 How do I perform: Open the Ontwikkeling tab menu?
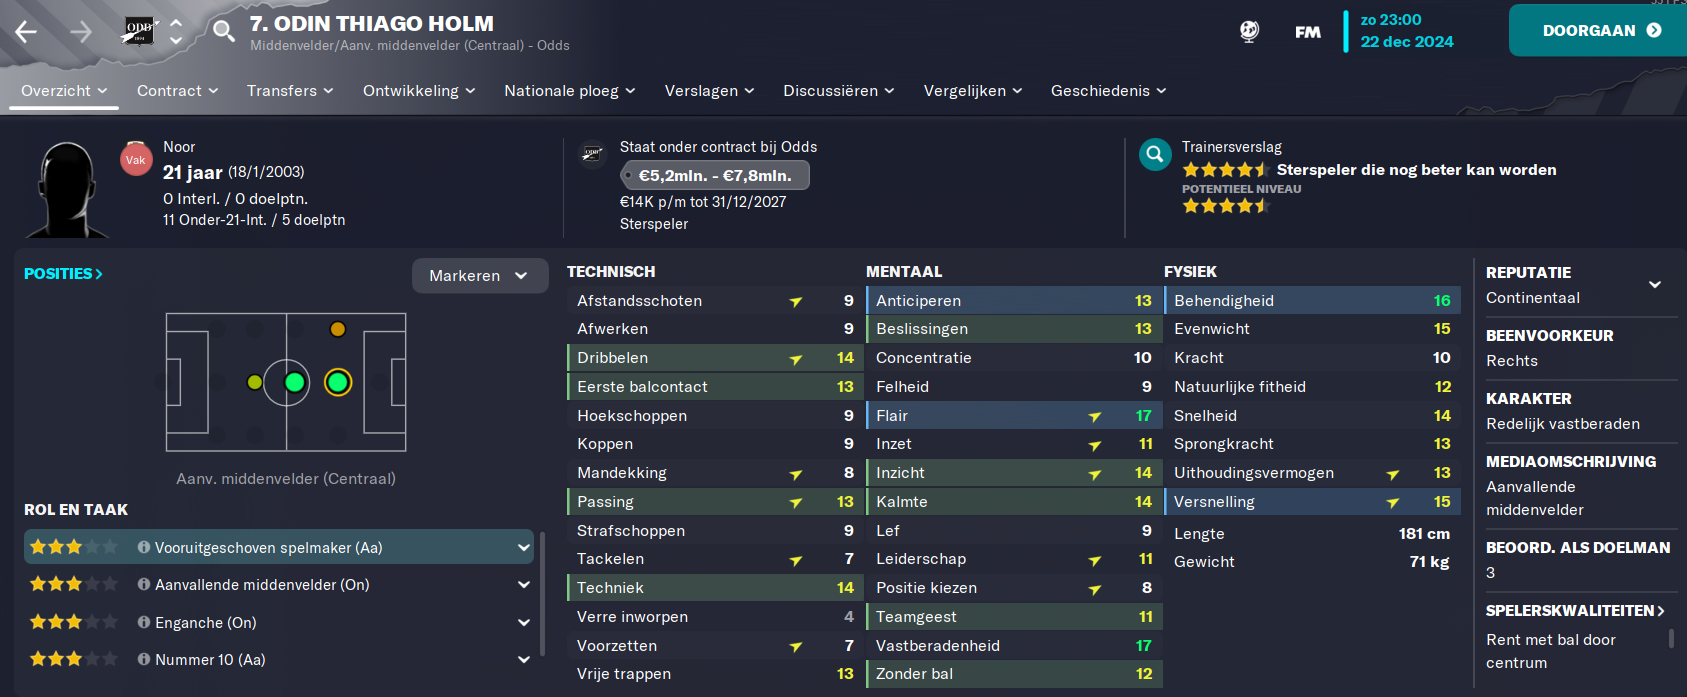pyautogui.click(x=419, y=90)
